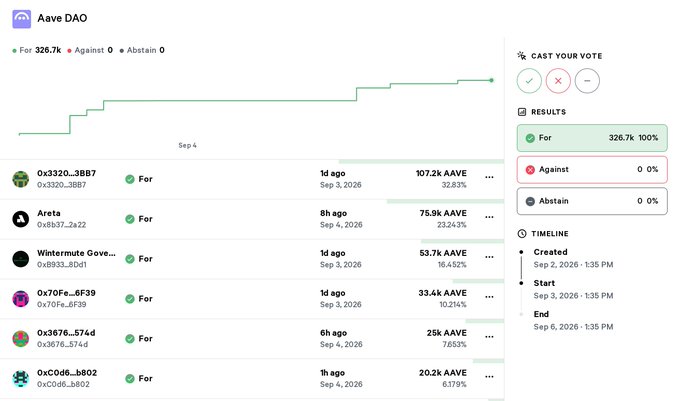Click the green For icon in 0x3320...3BB7 row
Screen dimensions: 680x401
[x=130, y=179]
